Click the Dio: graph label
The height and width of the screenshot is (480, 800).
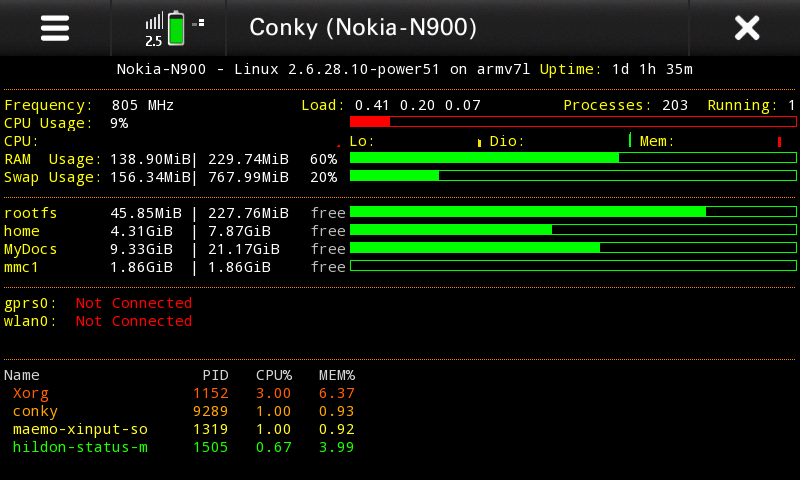507,141
